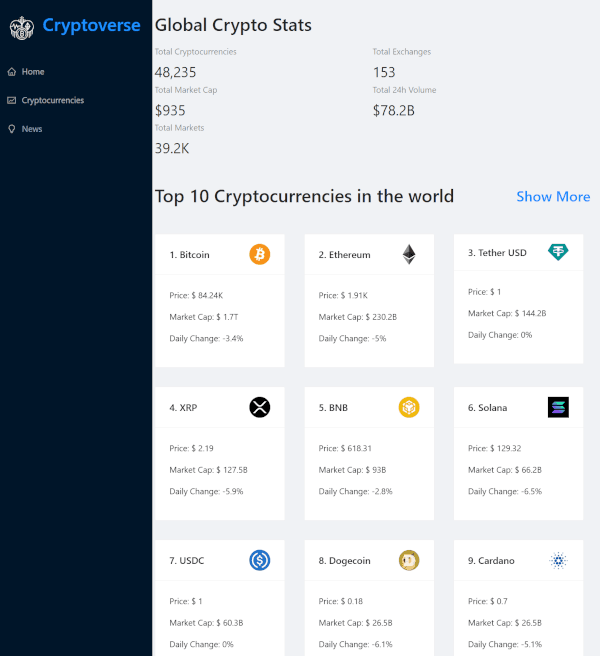
Task: Click the XRP black logo icon
Action: click(259, 407)
